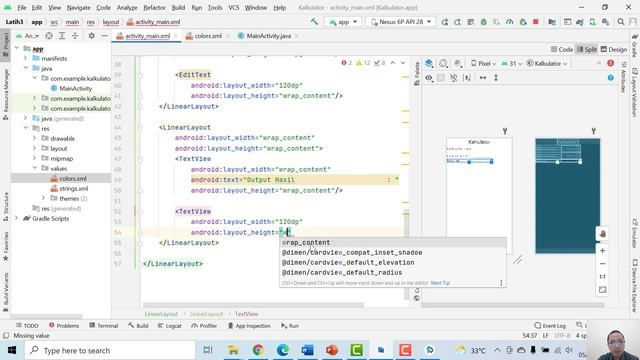The height and width of the screenshot is (360, 640).
Task: Click the next highlighted error arrow in the editor
Action: pos(403,63)
